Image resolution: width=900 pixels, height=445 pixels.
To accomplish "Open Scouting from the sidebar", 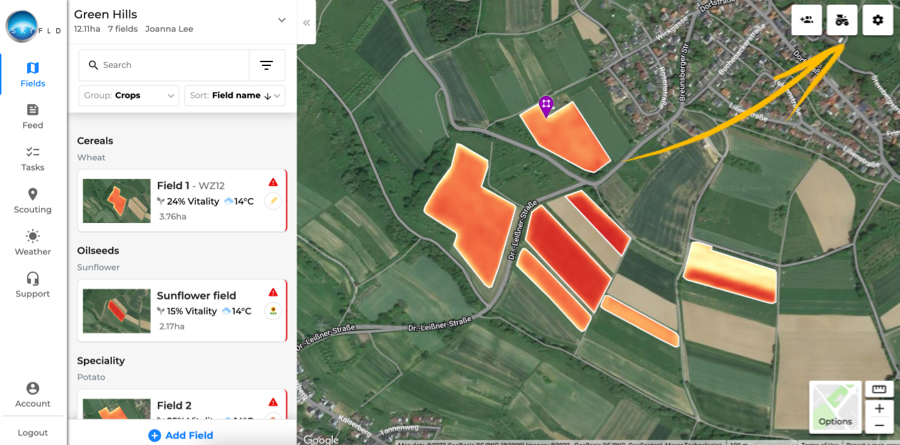I will pos(33,201).
